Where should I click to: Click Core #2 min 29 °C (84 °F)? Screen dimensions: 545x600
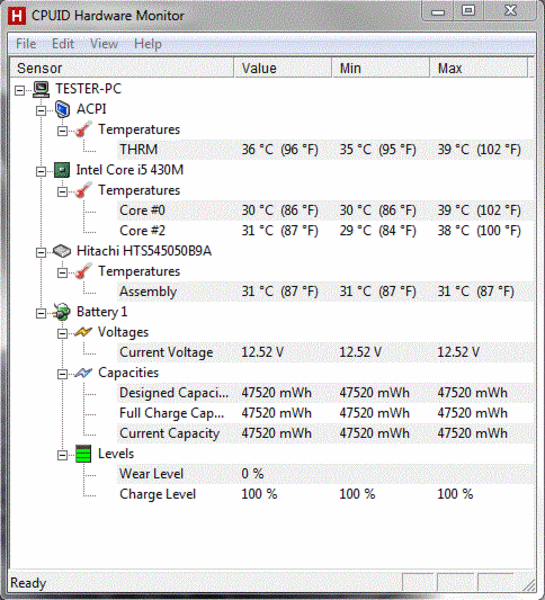tap(378, 231)
